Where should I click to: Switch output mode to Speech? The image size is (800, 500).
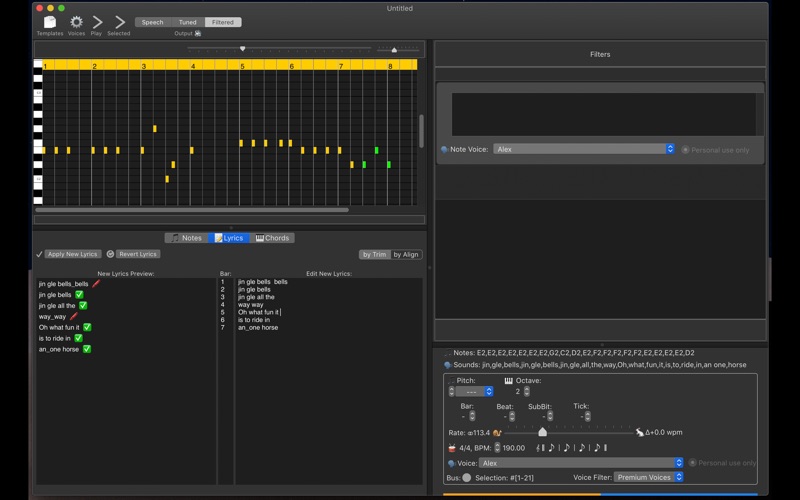tap(152, 22)
